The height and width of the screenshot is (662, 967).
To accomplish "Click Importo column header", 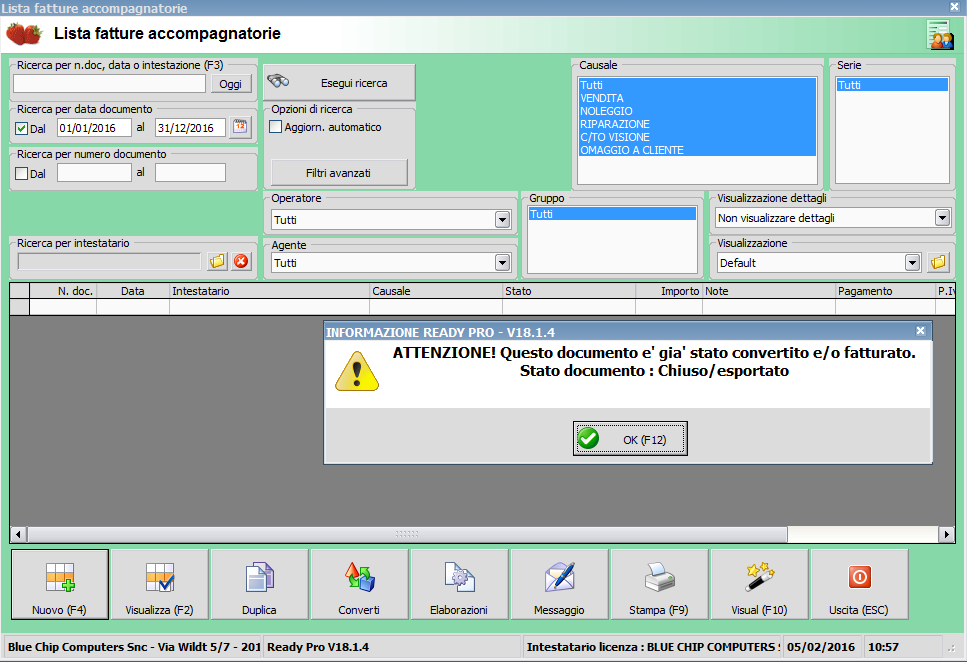I will 669,291.
